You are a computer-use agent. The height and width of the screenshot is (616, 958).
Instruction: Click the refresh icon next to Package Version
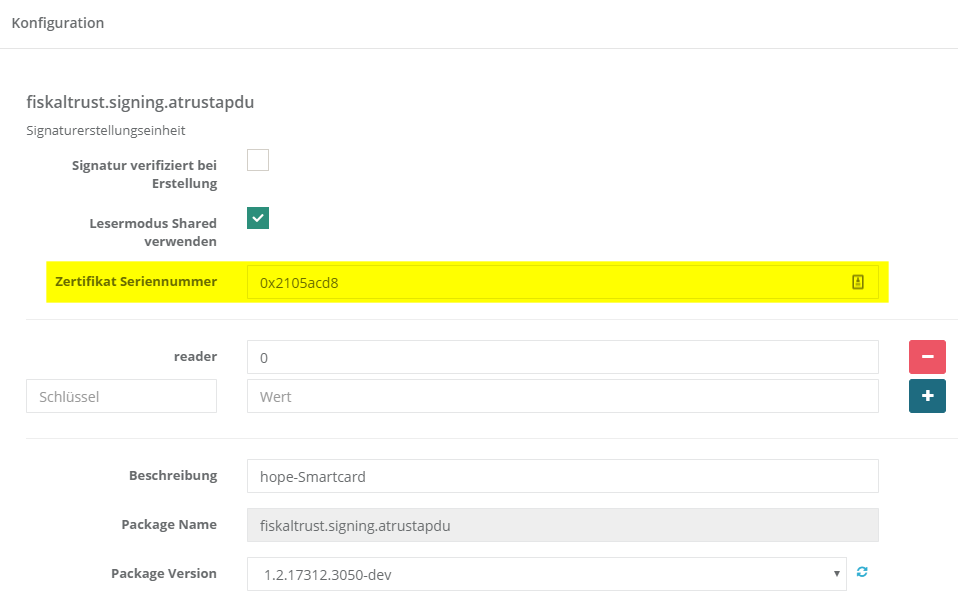point(862,572)
